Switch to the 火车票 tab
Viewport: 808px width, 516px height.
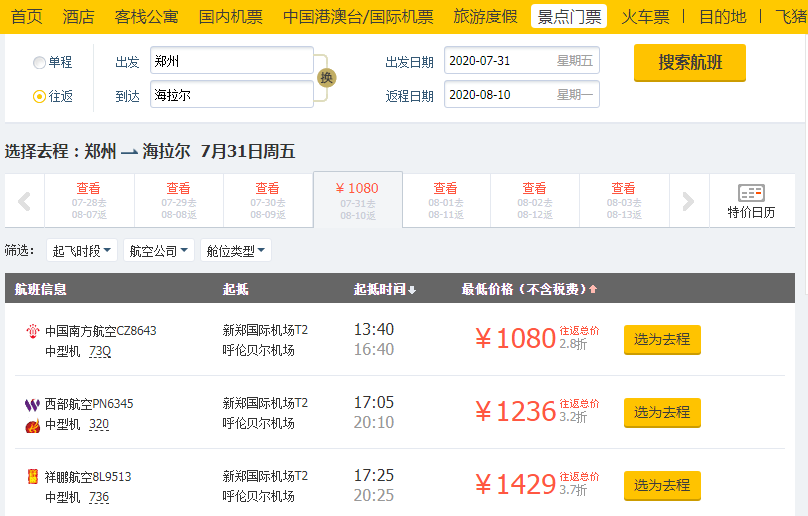point(645,16)
